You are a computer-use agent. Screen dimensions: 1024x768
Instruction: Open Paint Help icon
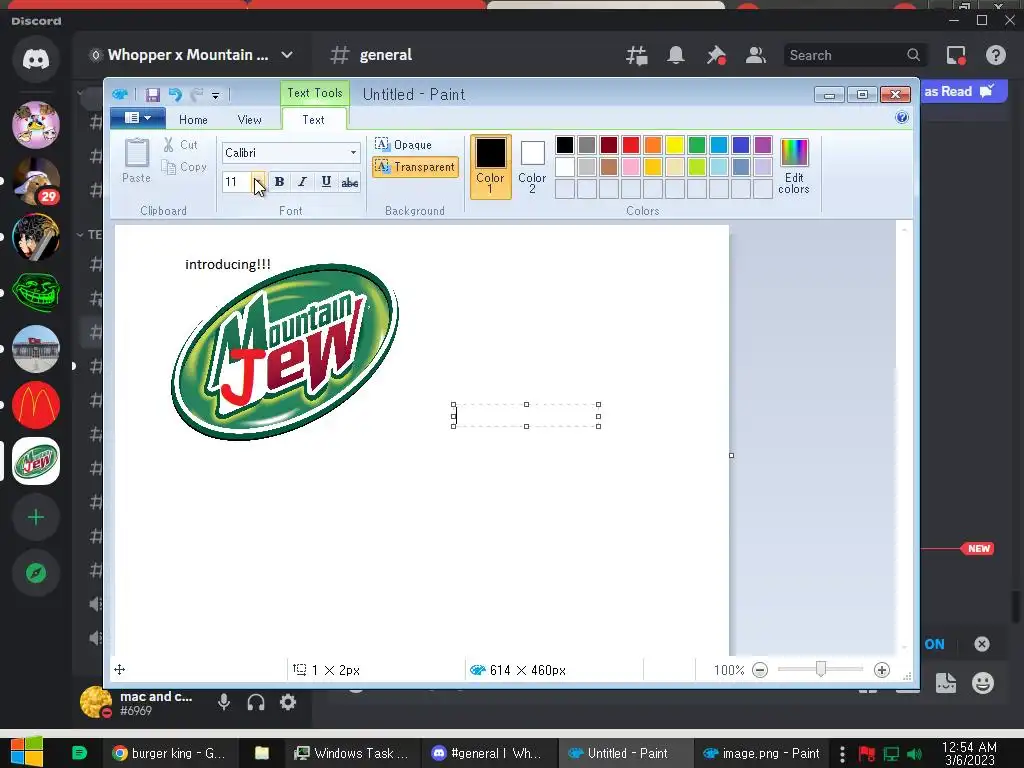pos(902,118)
